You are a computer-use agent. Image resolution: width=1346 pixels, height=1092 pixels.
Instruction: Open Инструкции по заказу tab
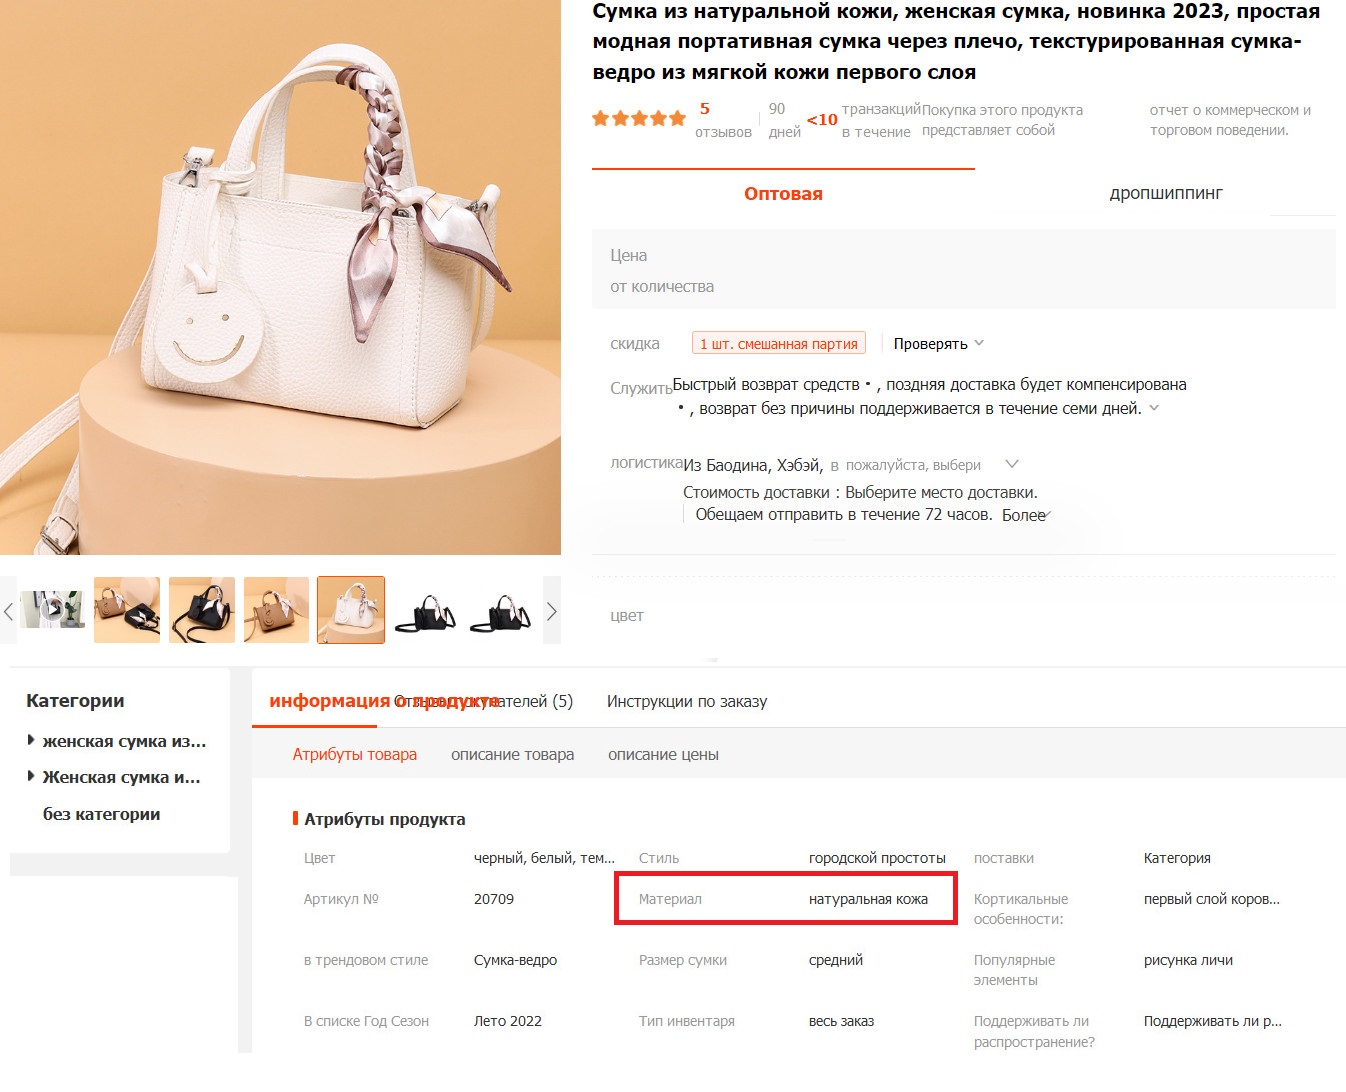coord(687,702)
